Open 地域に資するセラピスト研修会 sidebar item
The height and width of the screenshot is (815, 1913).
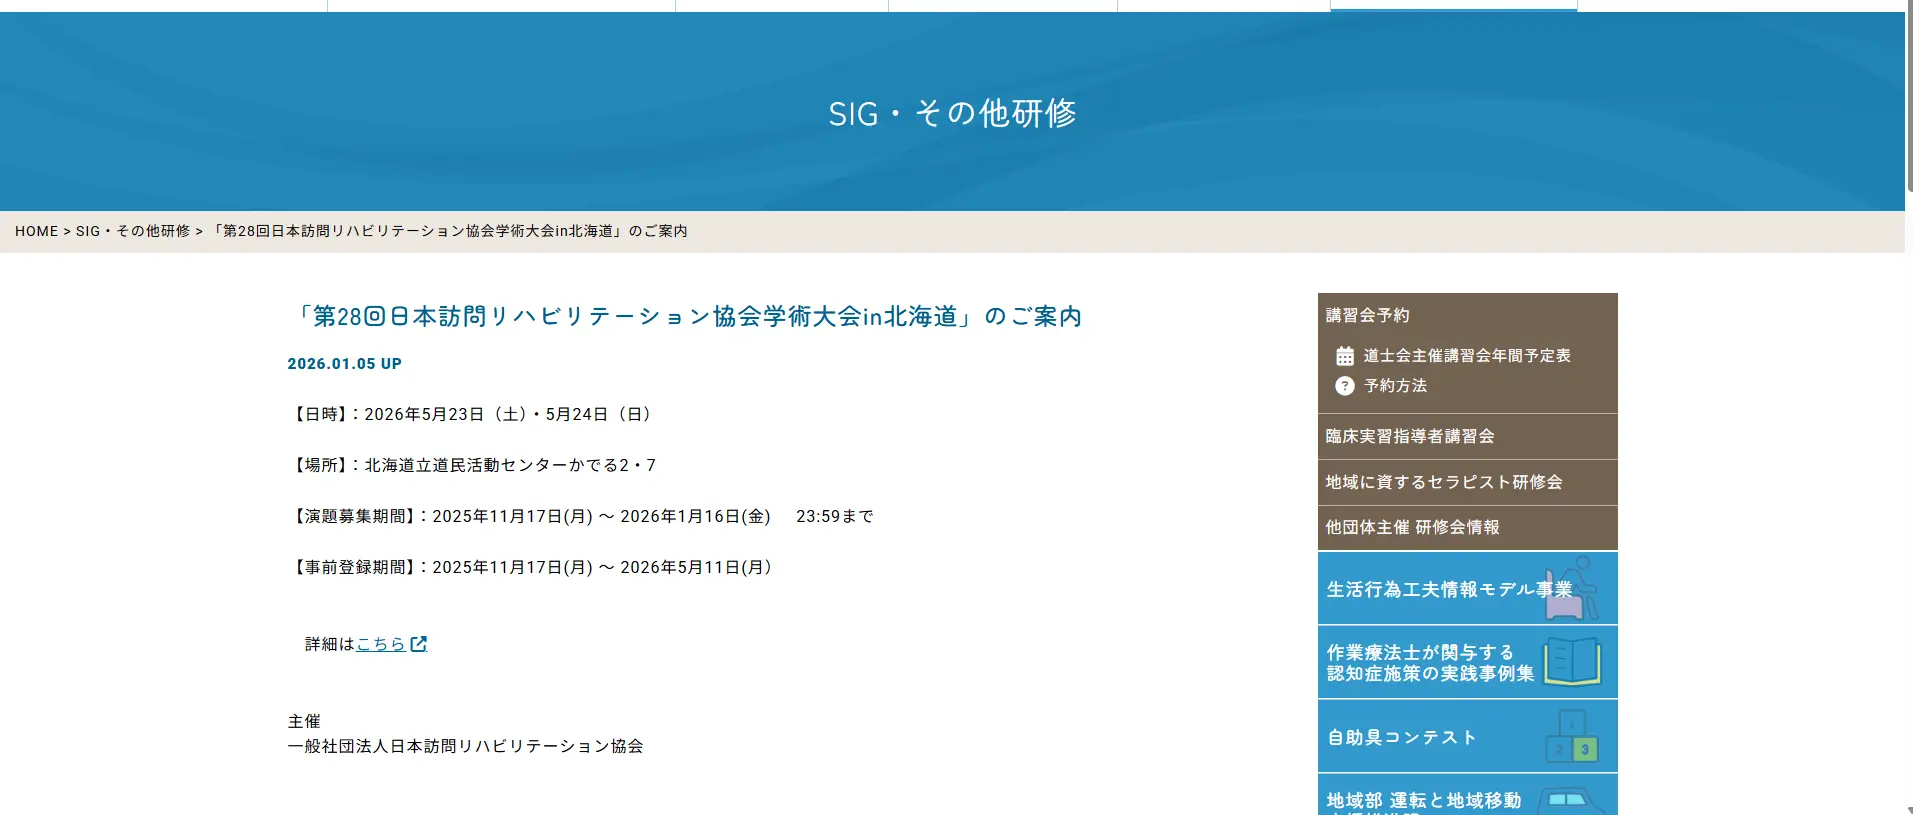[x=1467, y=482]
